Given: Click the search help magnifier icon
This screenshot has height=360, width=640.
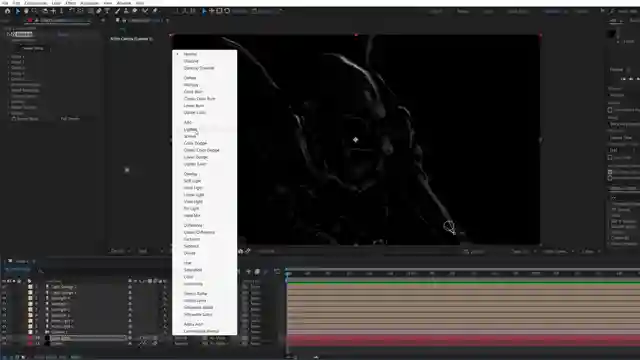Looking at the screenshot, I should pyautogui.click(x=612, y=11).
